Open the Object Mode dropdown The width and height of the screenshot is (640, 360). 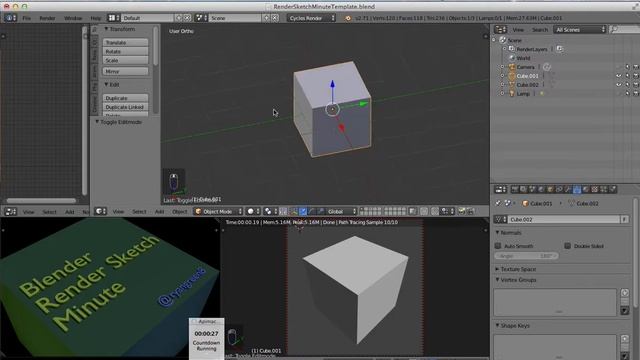coord(218,211)
